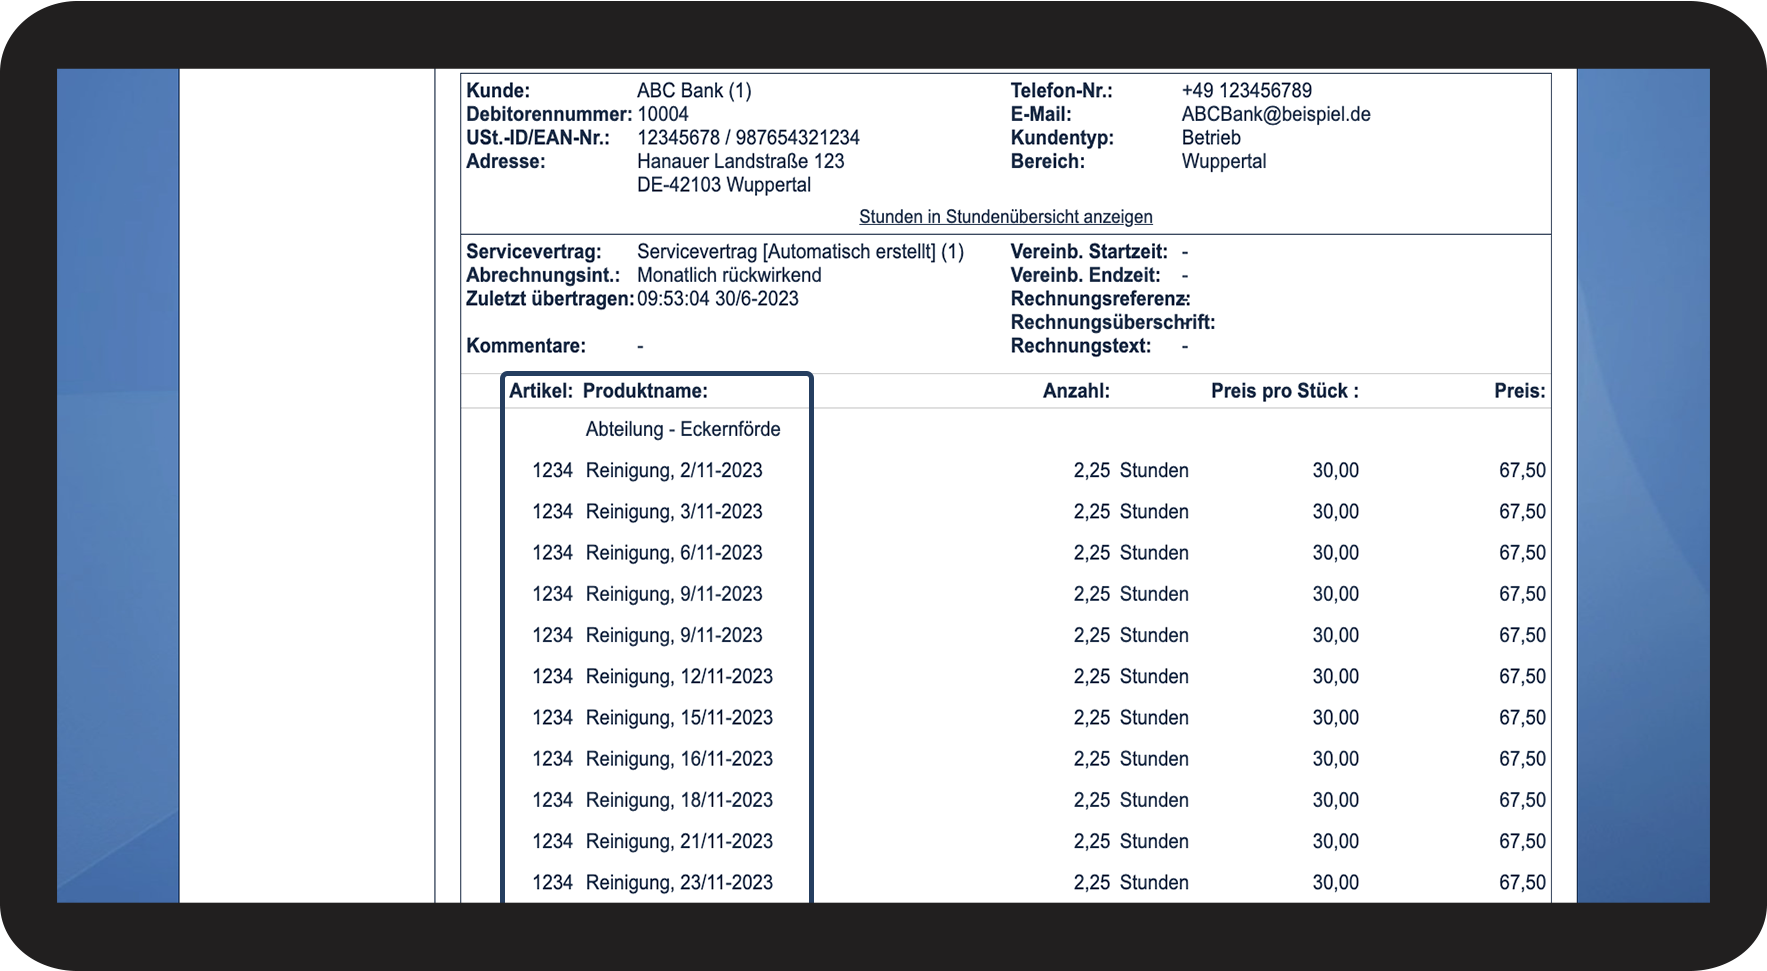
Task: Click the postal line 'DE-42103 Wuppertal'
Action: click(724, 185)
